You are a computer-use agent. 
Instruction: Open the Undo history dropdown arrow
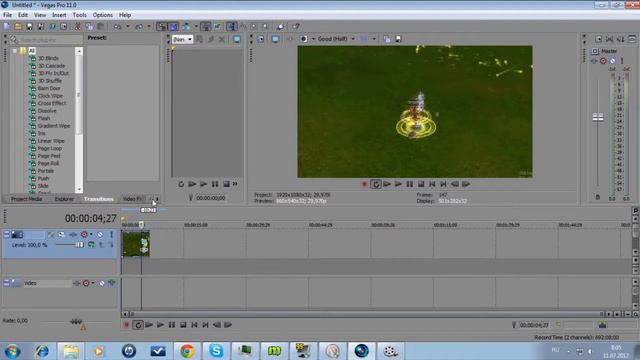point(128,27)
